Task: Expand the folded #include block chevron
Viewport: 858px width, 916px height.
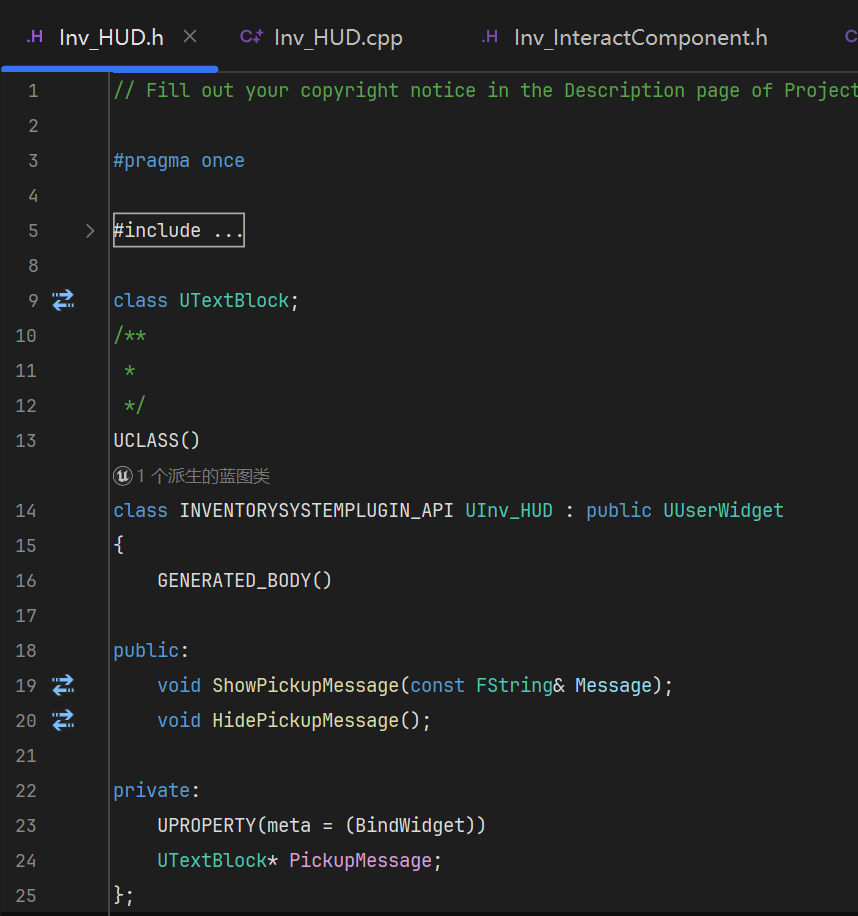Action: pyautogui.click(x=90, y=231)
